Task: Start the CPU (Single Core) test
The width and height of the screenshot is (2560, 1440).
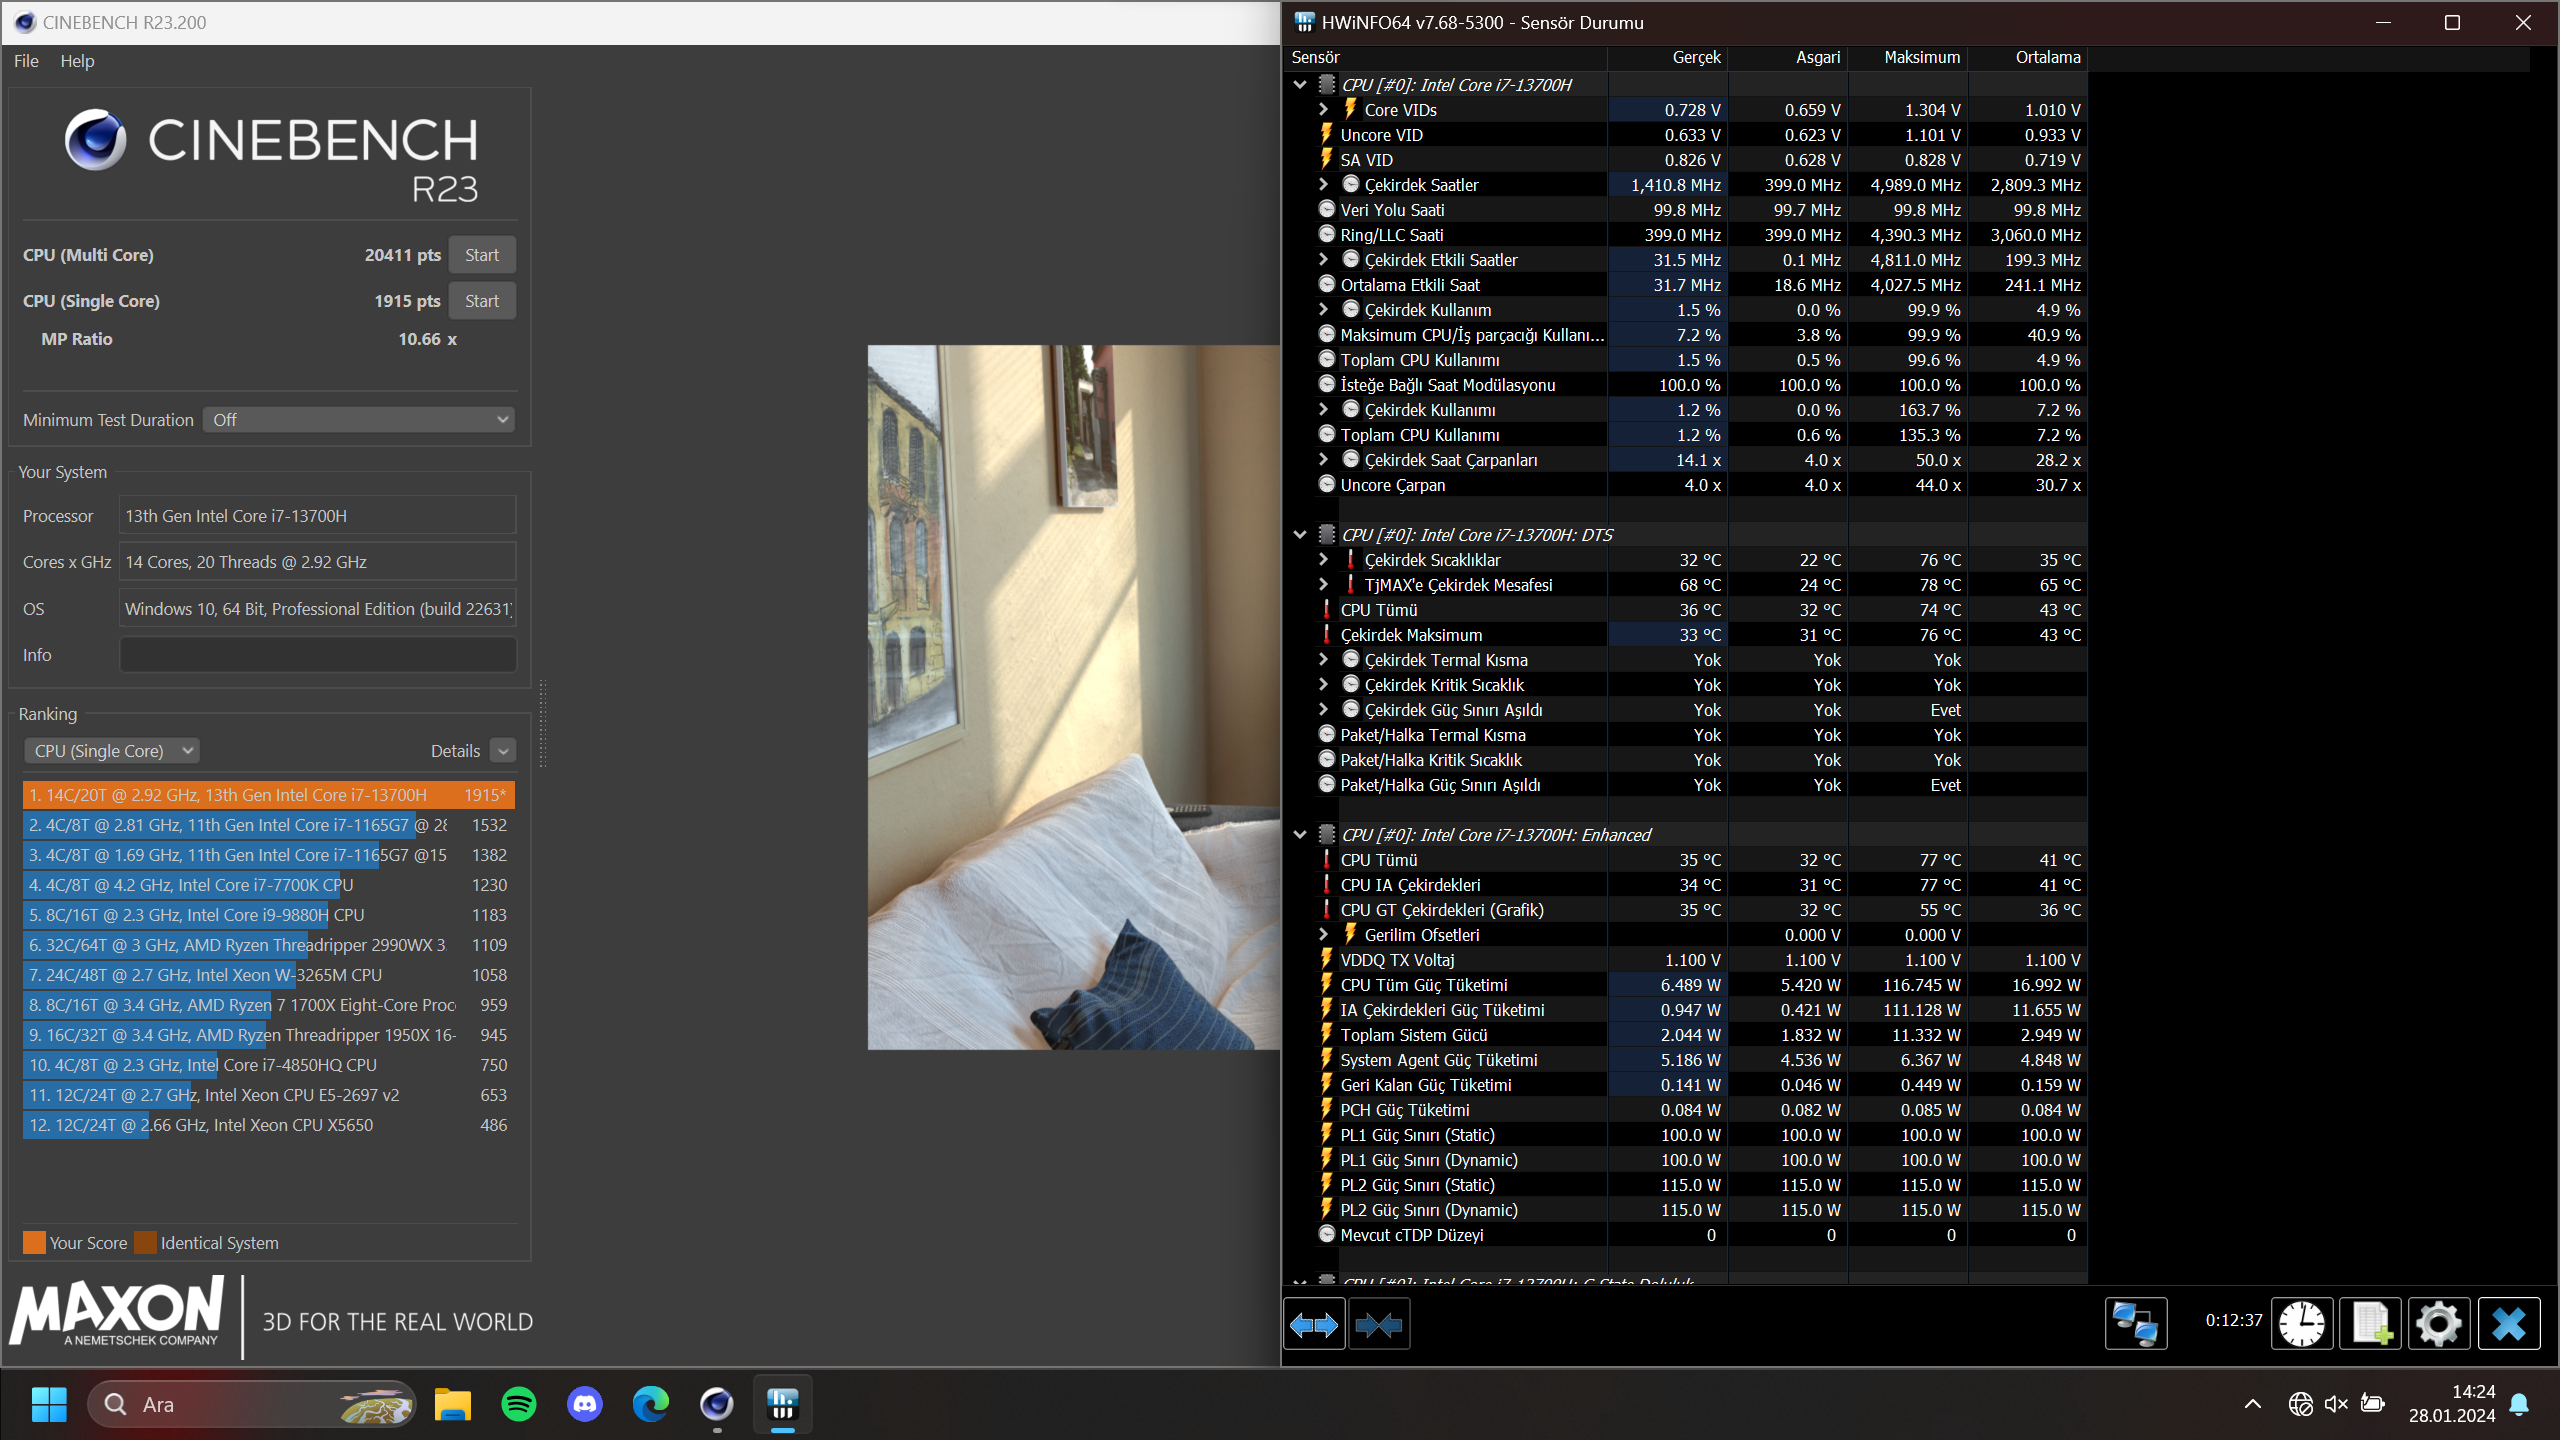Action: click(x=482, y=301)
